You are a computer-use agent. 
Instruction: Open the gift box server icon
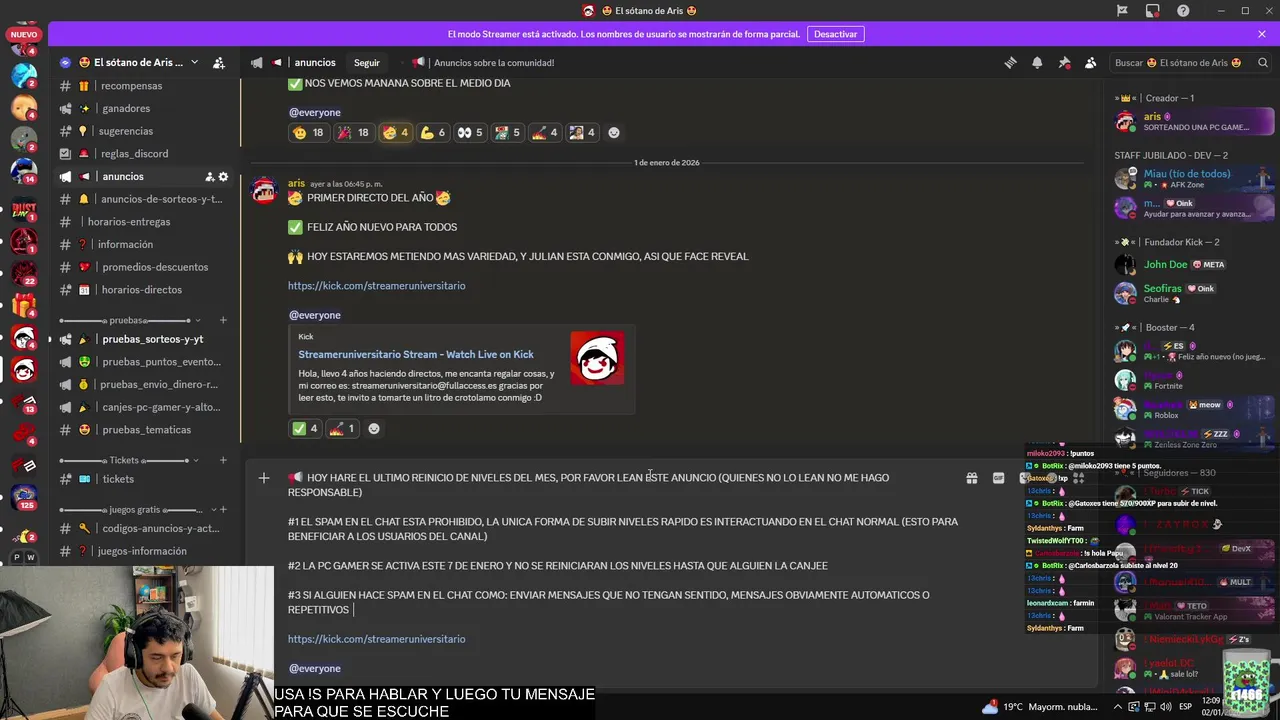pos(24,305)
